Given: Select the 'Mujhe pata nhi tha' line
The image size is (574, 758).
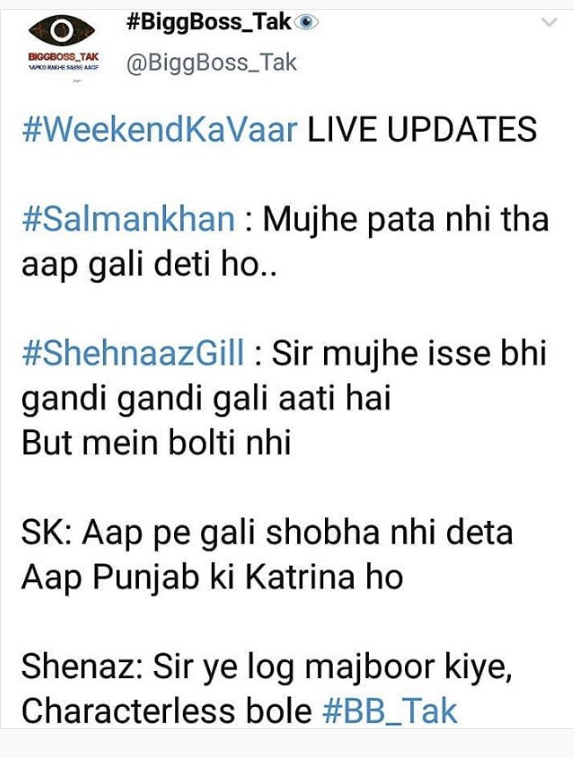Looking at the screenshot, I should [x=406, y=220].
